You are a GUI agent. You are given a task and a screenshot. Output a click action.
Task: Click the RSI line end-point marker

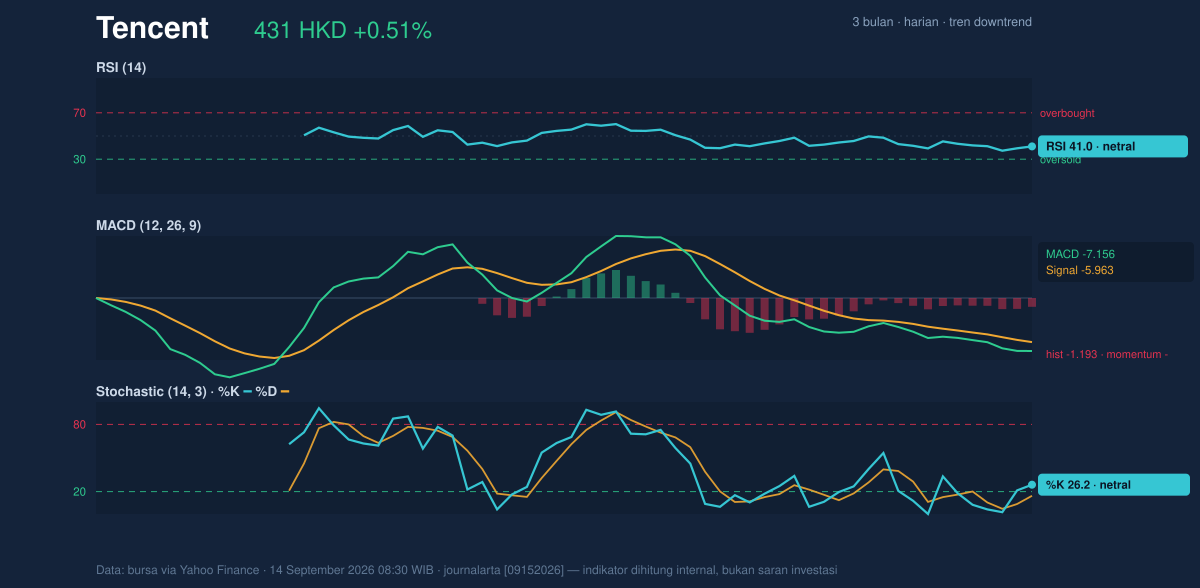(x=1032, y=146)
